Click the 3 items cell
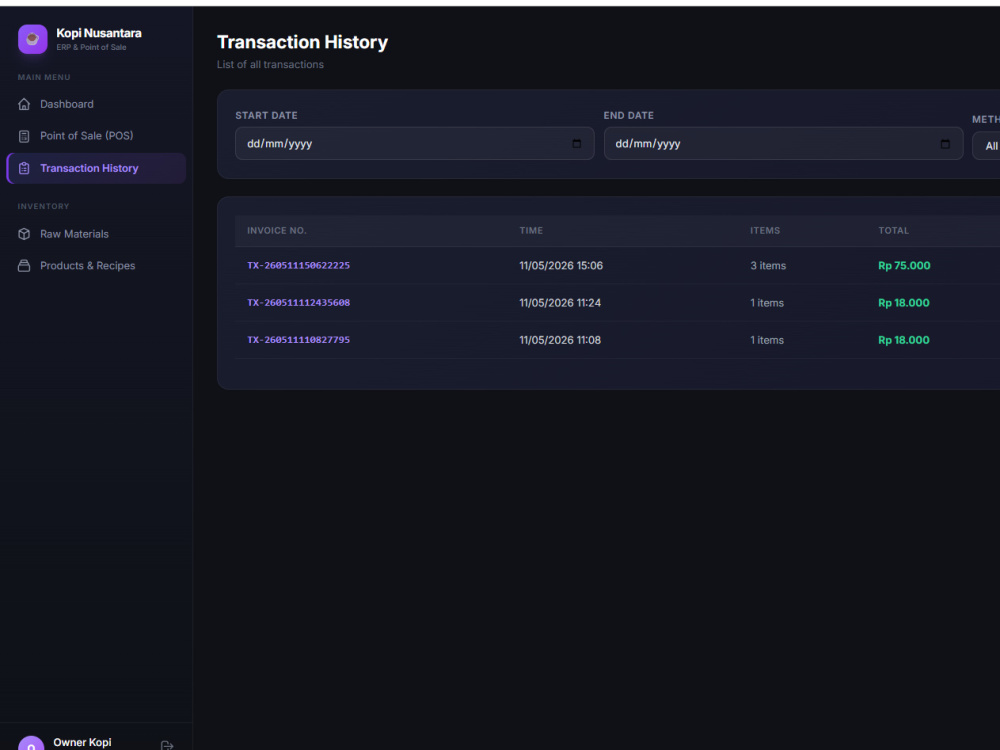The image size is (1000, 750). click(768, 266)
